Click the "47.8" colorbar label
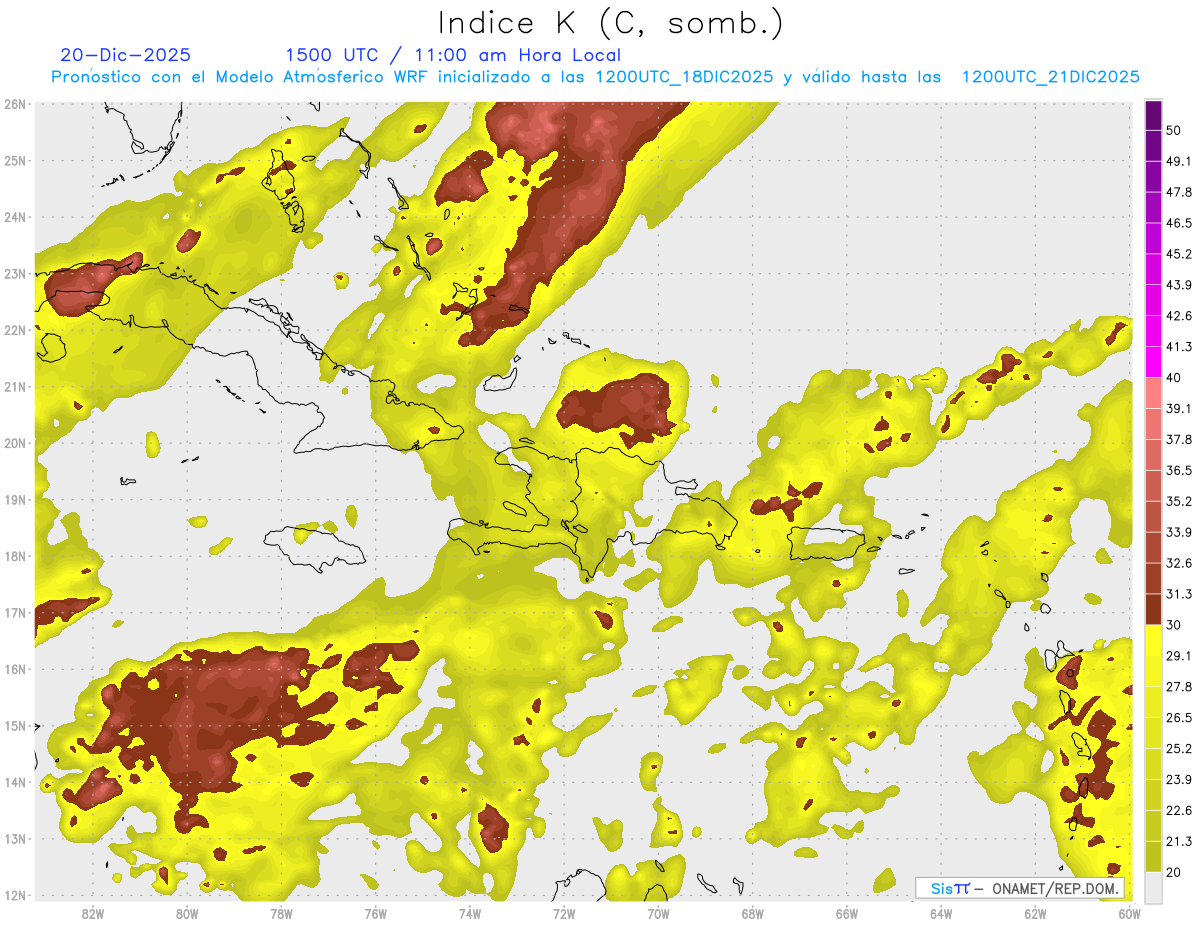Screen dimensions: 1200x927 coord(1178,192)
